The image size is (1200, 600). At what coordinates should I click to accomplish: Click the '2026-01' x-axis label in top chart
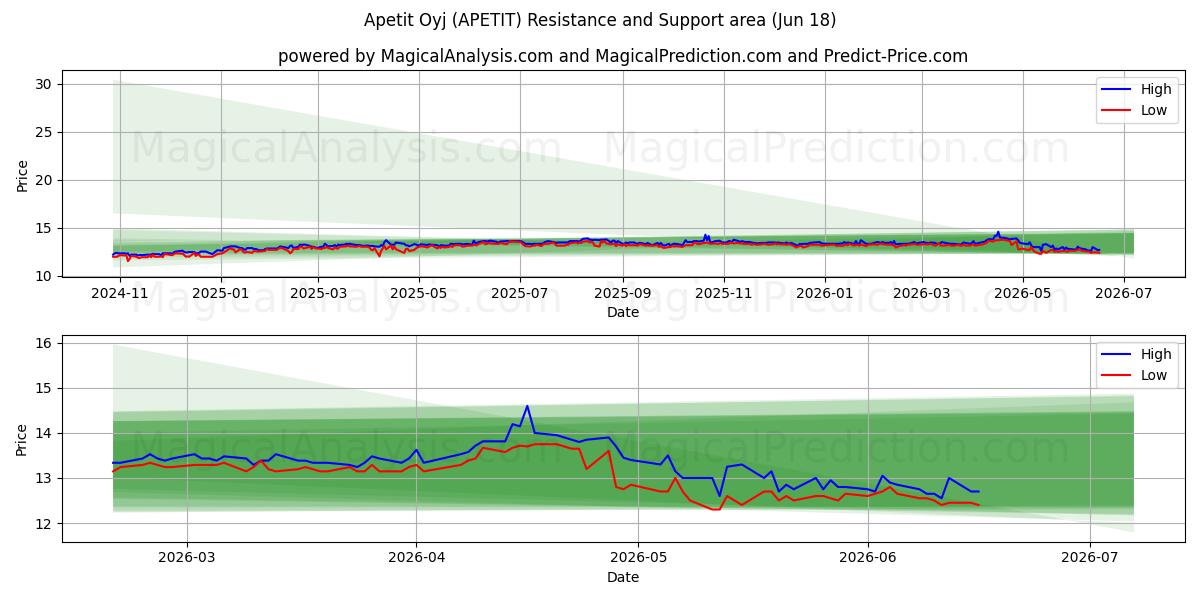[x=824, y=294]
